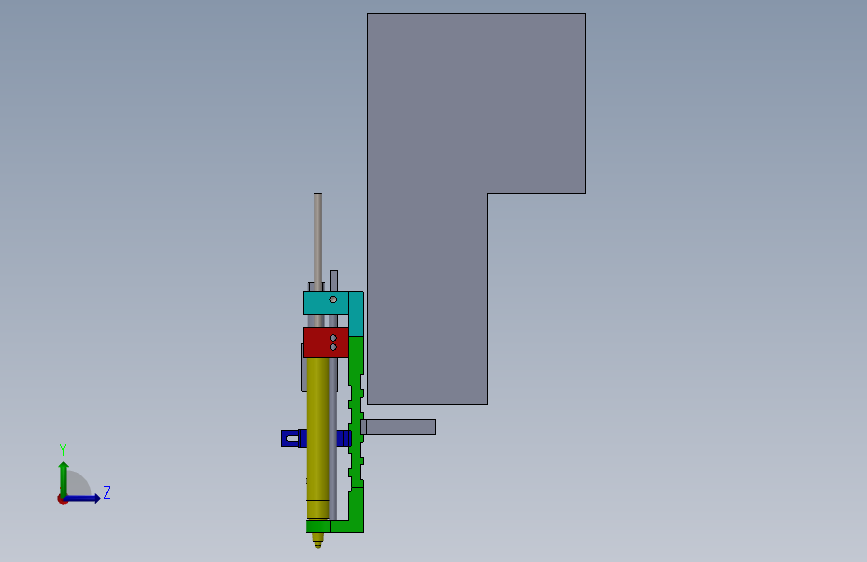Click the red origin dot of the triad
The height and width of the screenshot is (562, 867).
[61, 501]
